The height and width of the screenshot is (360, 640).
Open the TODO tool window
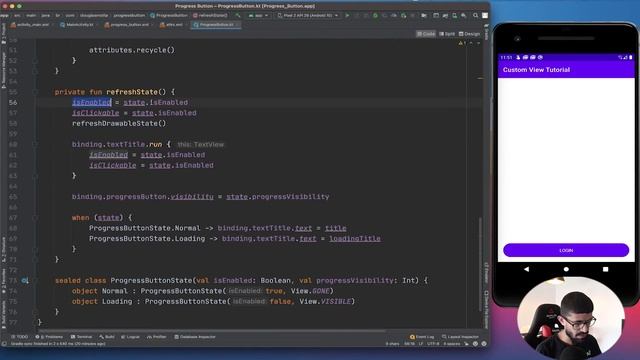pyautogui.click(x=20, y=337)
